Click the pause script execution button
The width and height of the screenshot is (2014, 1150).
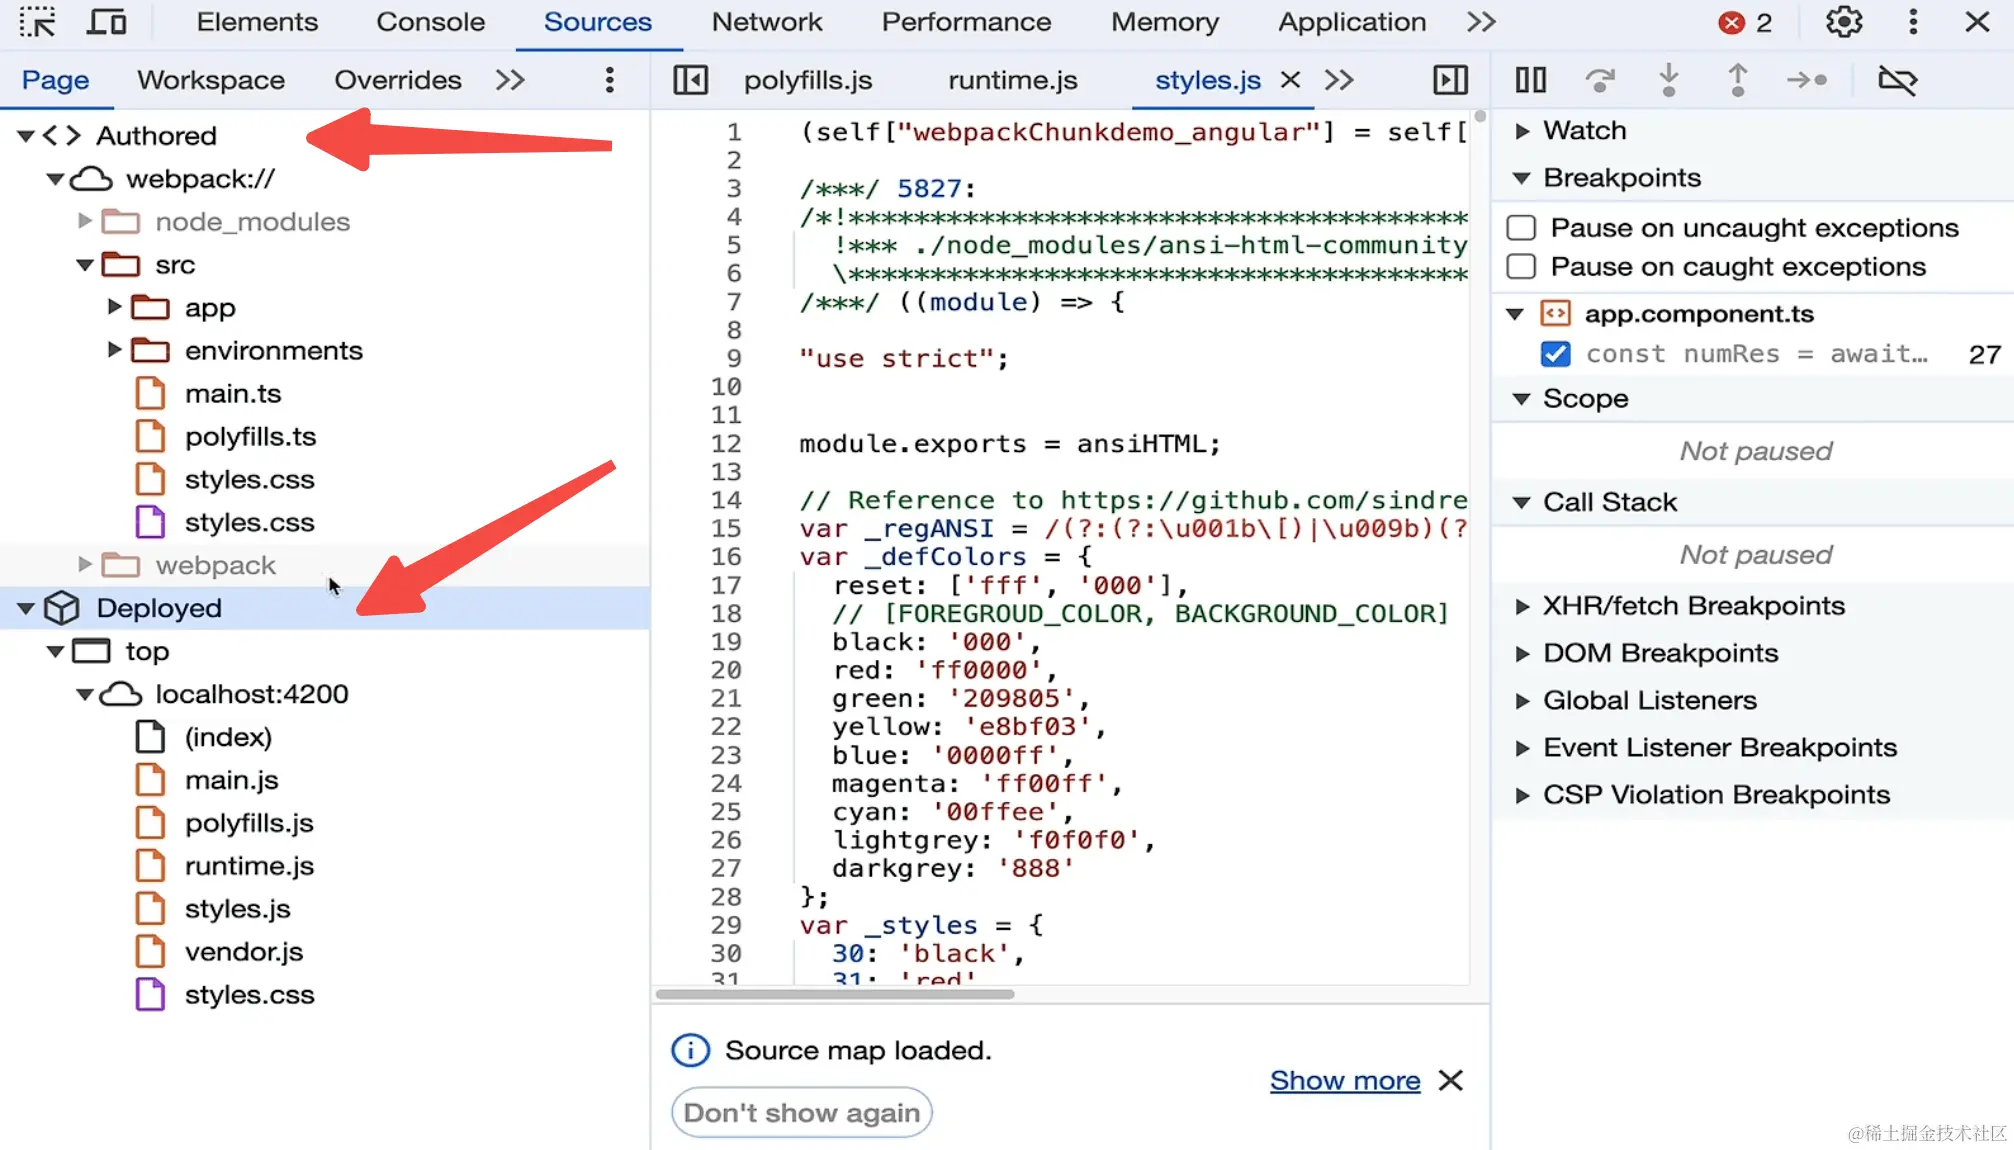click(1530, 80)
